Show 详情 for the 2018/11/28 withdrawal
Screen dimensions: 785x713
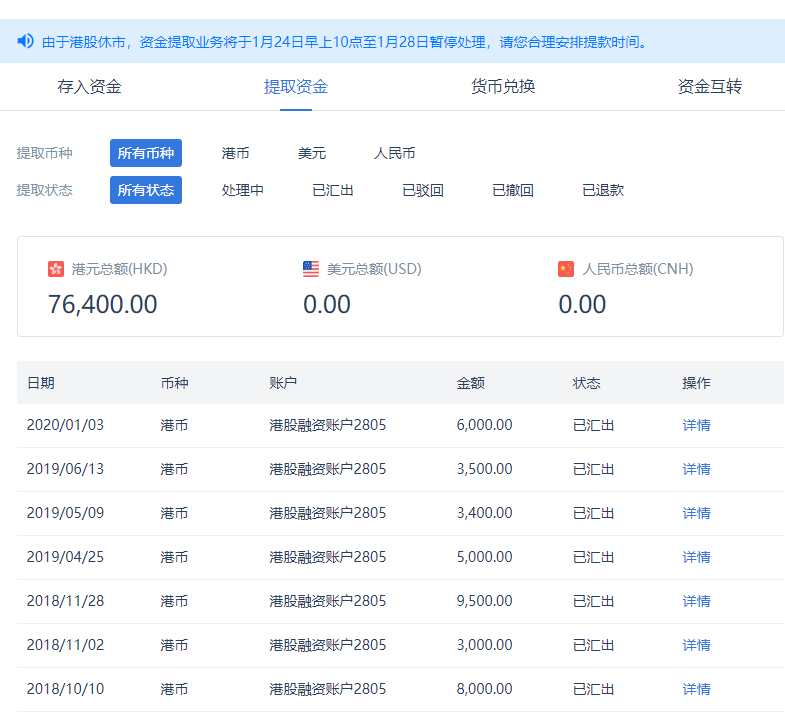[696, 601]
